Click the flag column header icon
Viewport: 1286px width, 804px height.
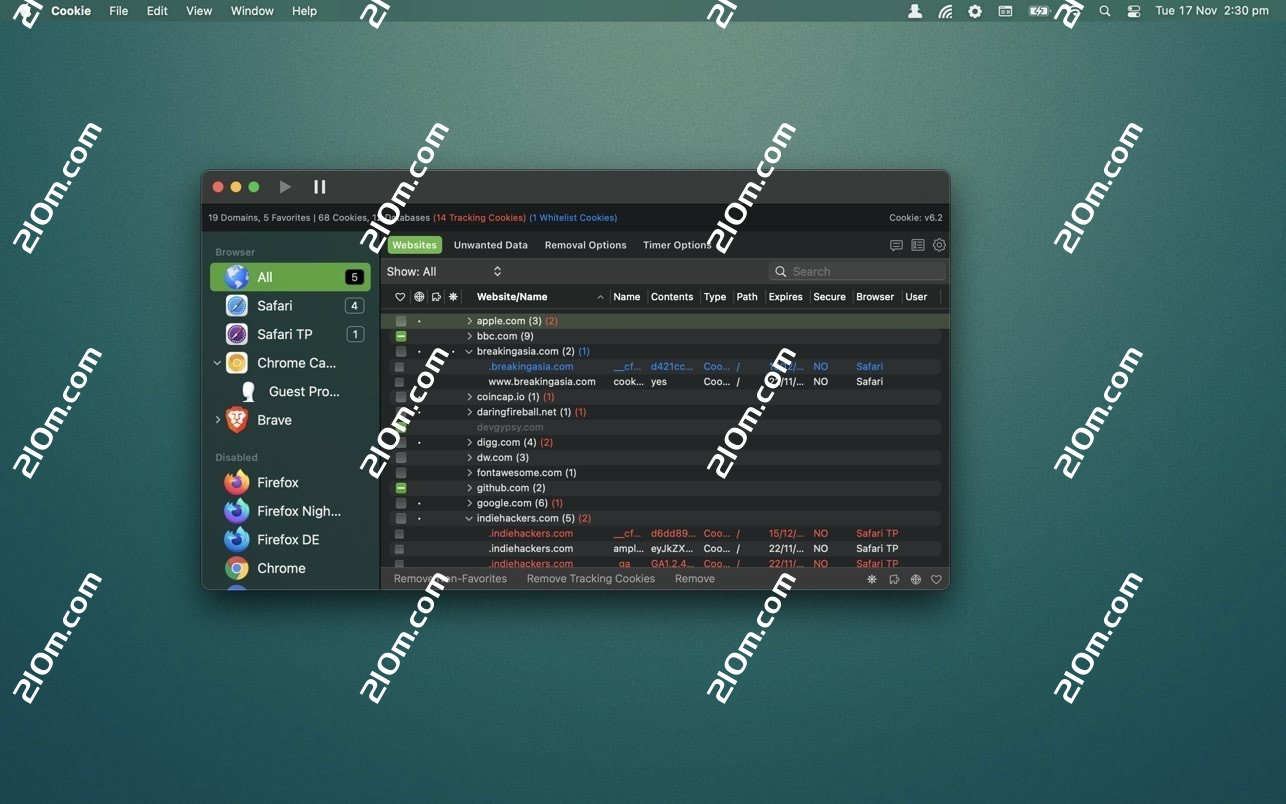(x=436, y=297)
